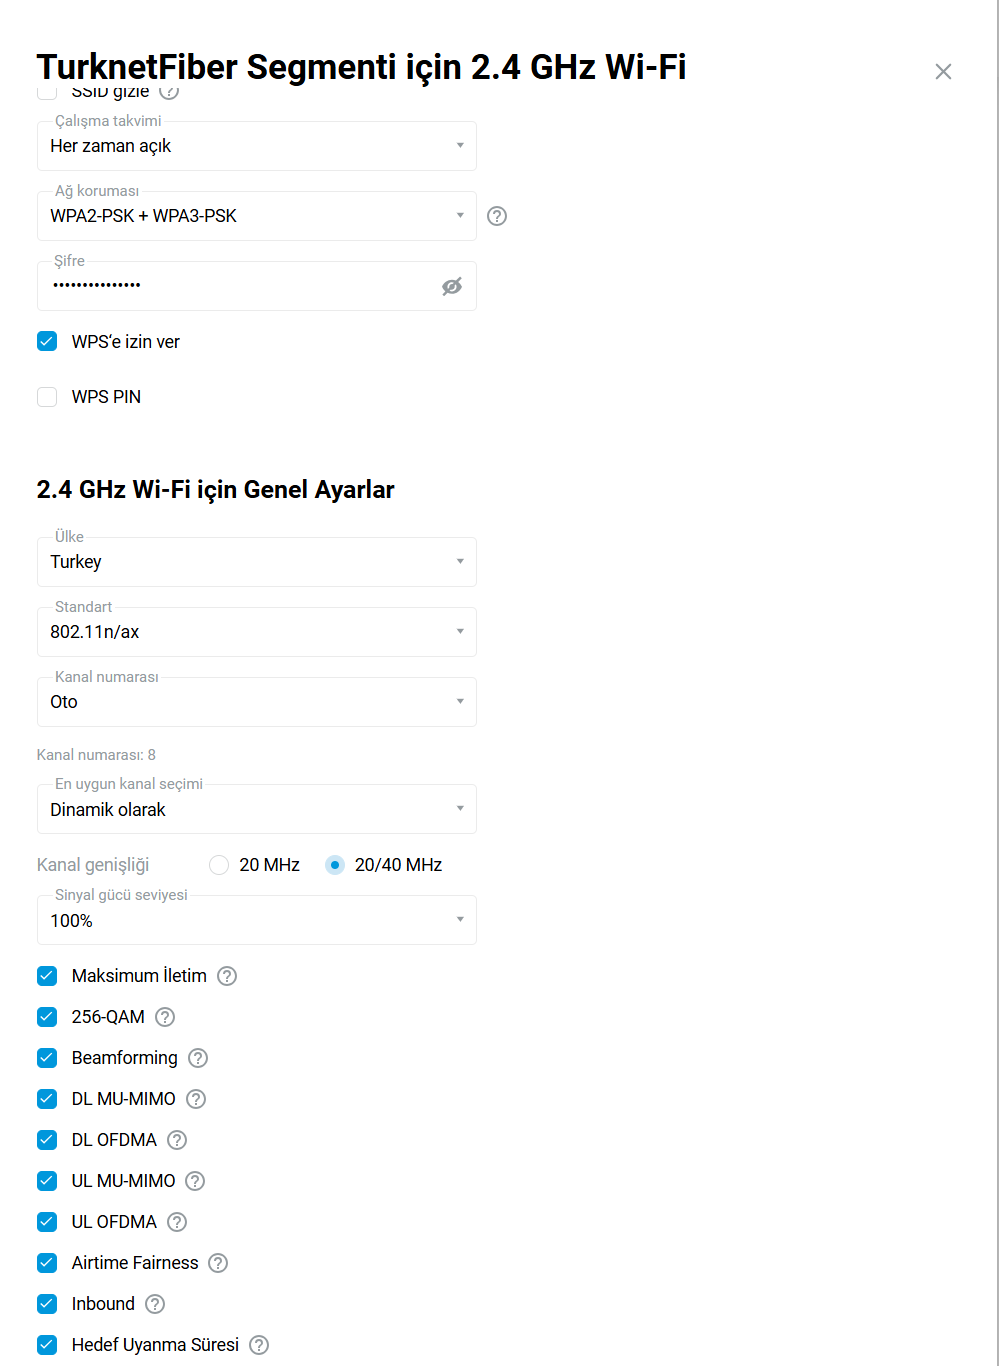Open the Standart 802.11n/ax dropdown

[257, 632]
